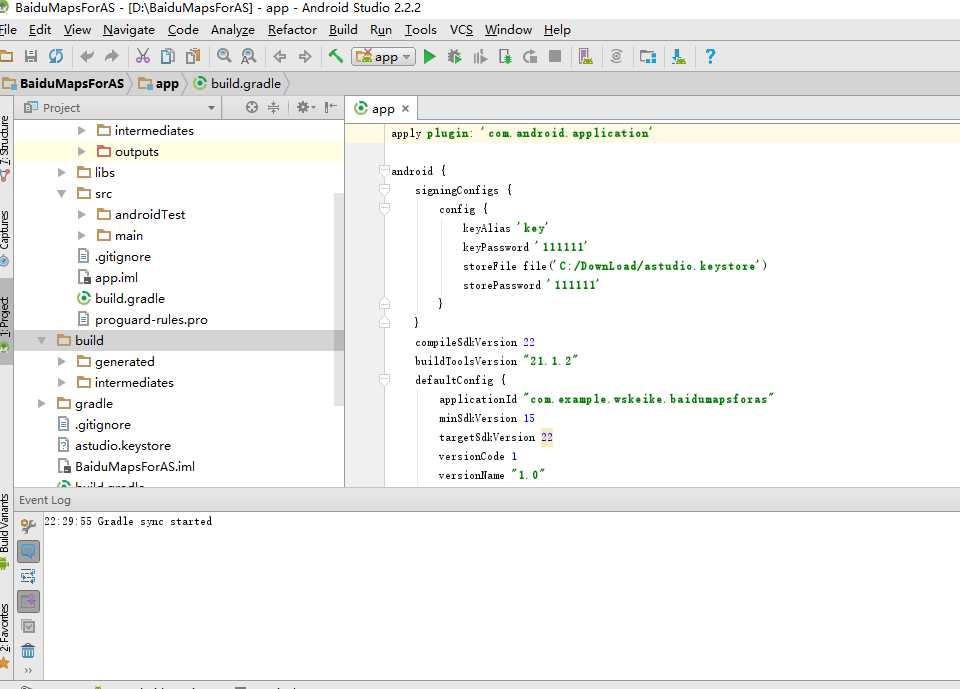Click Scroll from Source target icon
The width and height of the screenshot is (960, 689).
252,107
